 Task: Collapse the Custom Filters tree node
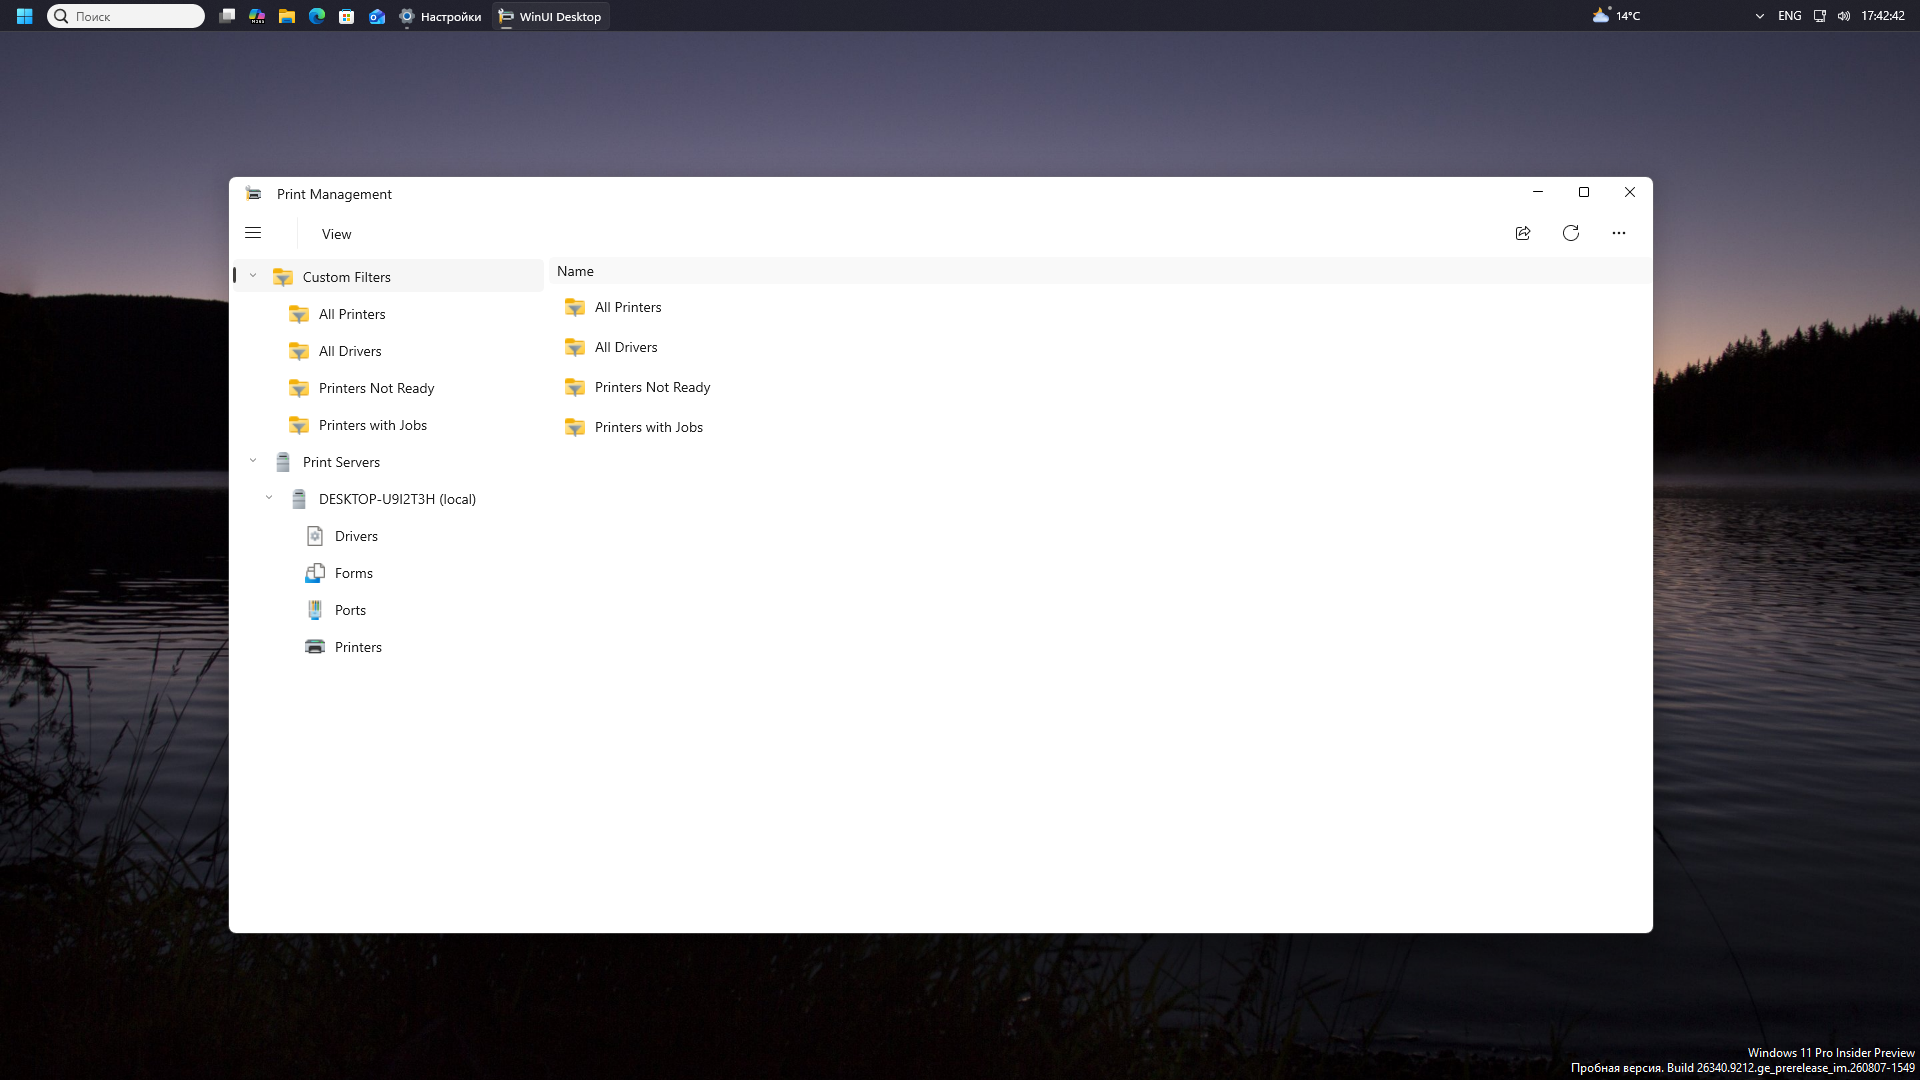point(253,276)
